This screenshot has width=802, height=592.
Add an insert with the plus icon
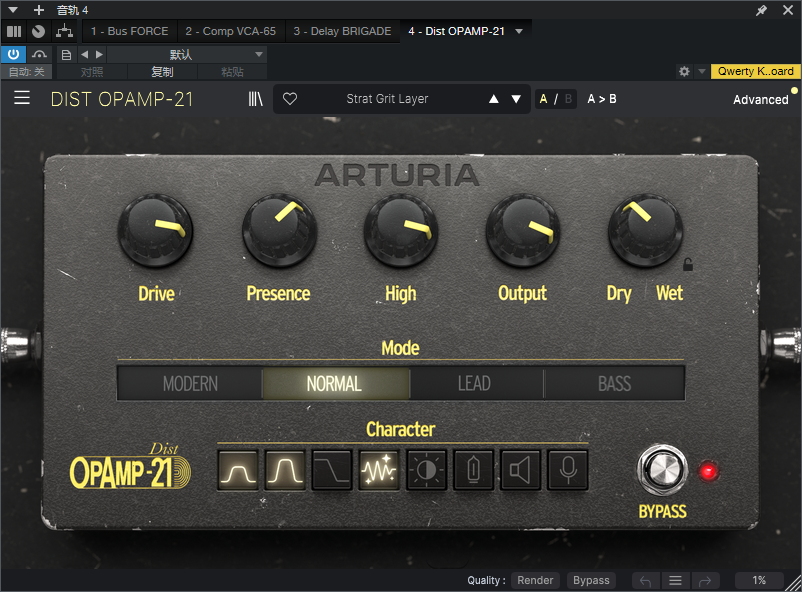pyautogui.click(x=39, y=10)
